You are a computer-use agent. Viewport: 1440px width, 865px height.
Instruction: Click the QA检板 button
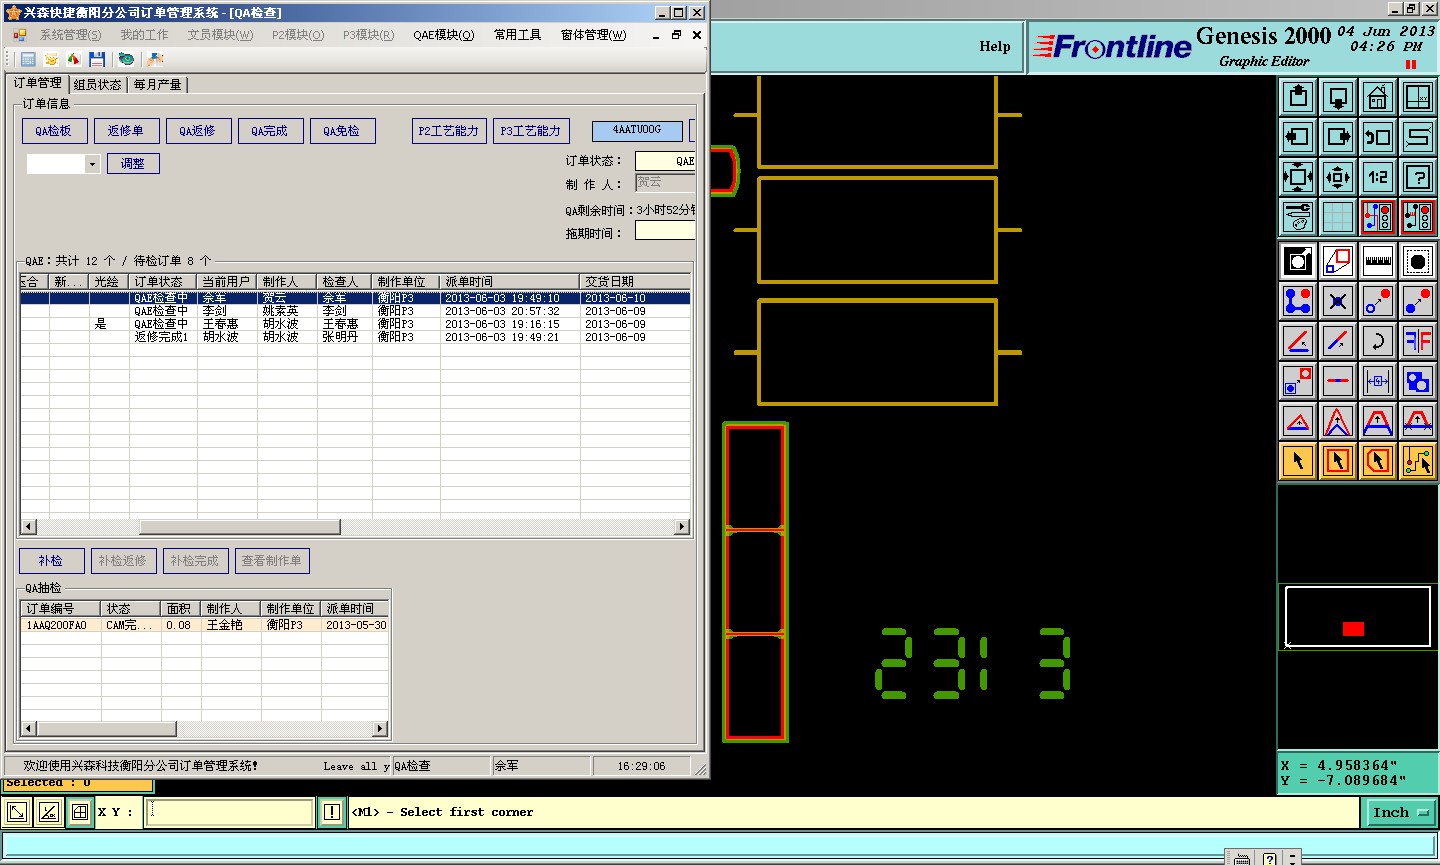[53, 131]
